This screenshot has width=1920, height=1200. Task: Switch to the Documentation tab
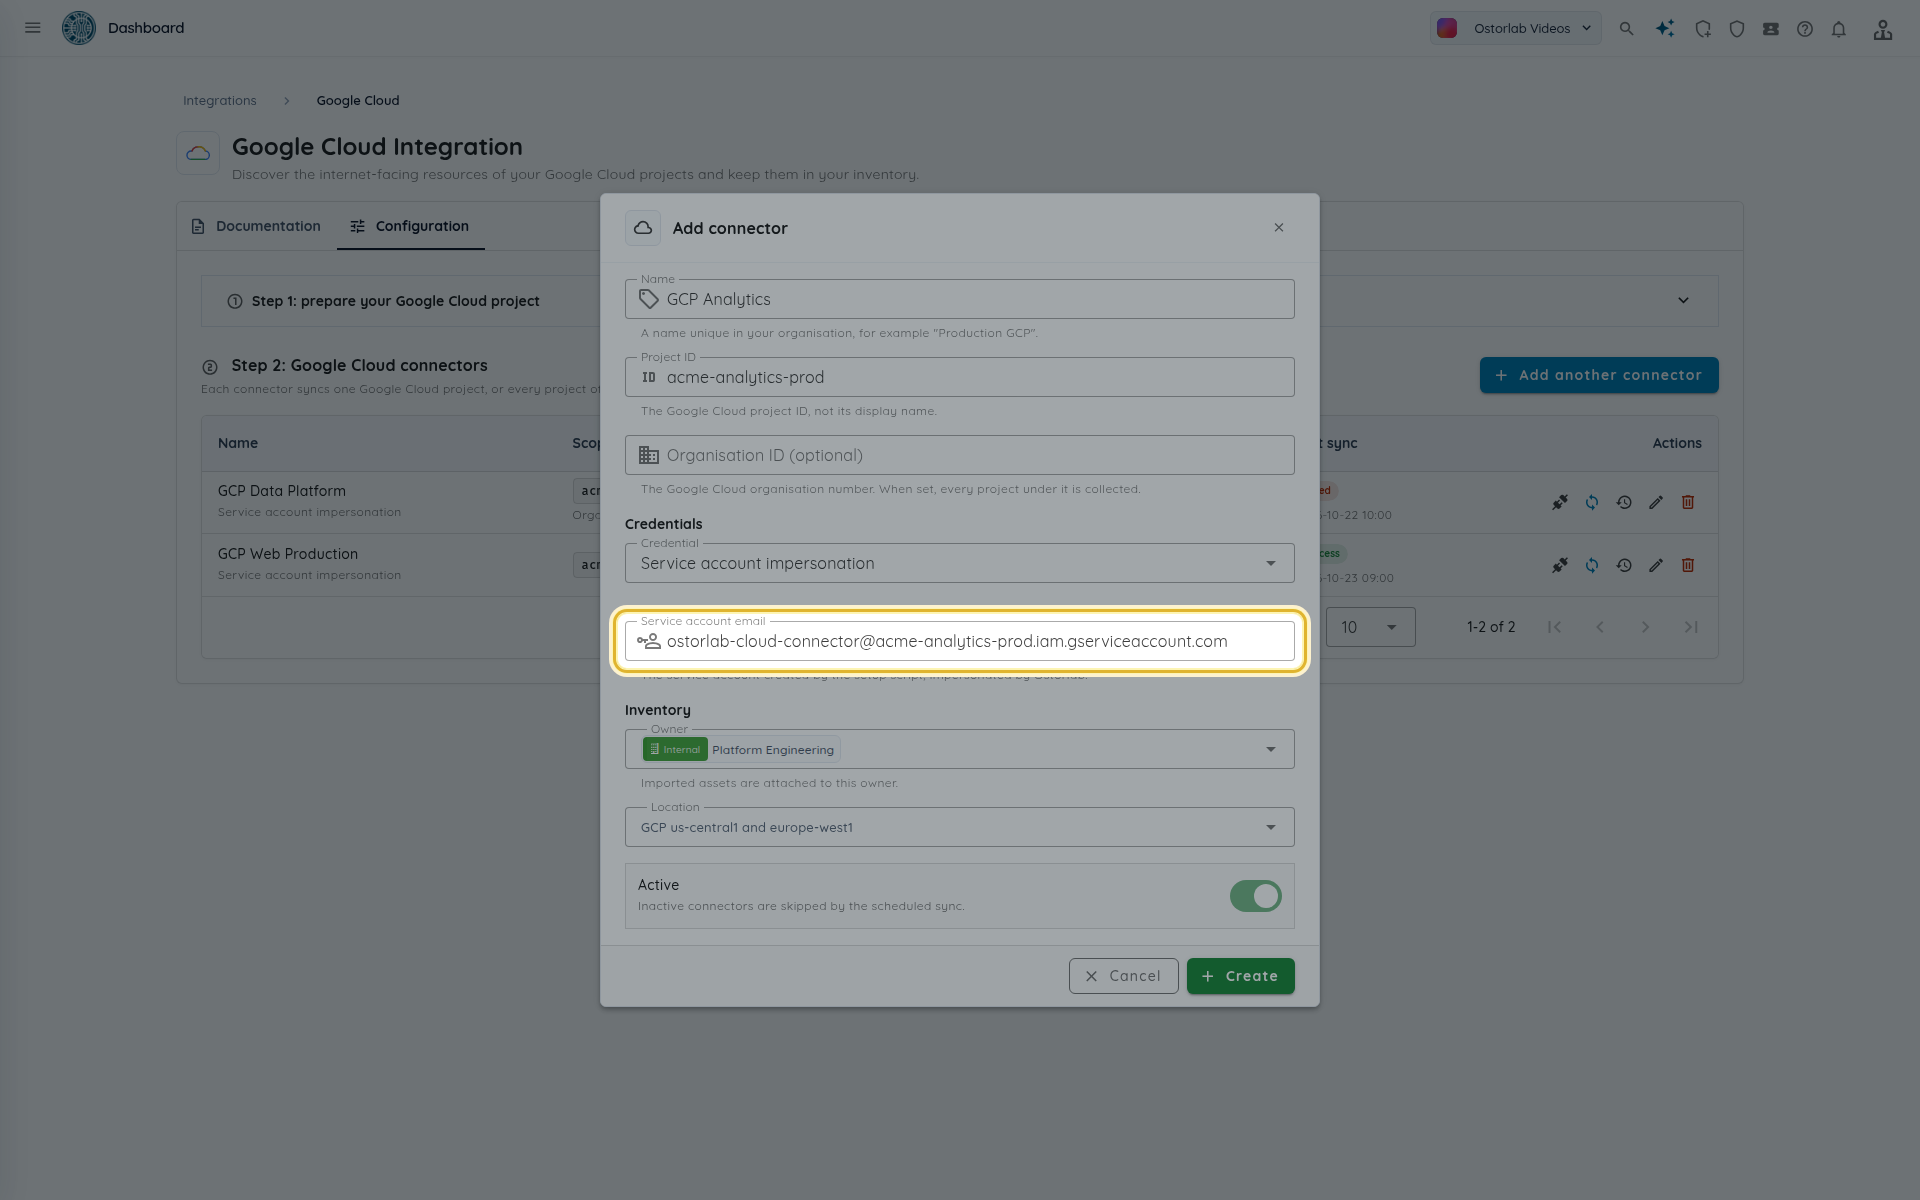click(256, 226)
